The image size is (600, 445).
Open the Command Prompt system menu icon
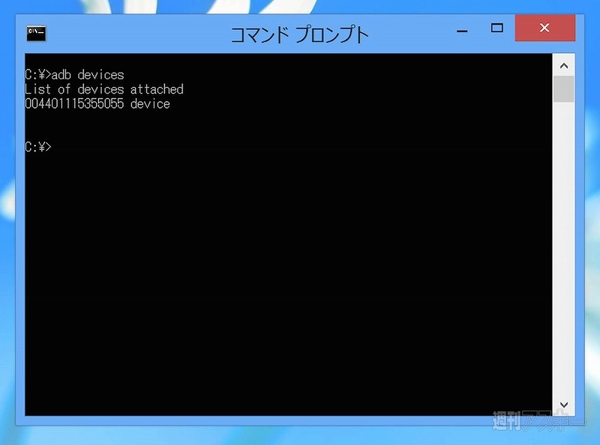pyautogui.click(x=36, y=33)
